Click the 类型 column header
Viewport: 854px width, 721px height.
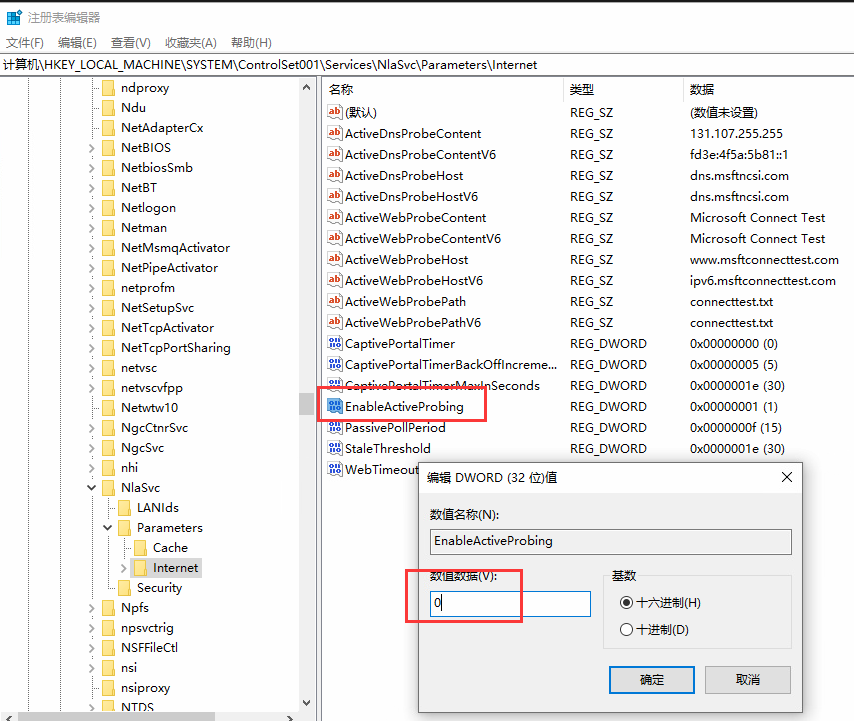[x=623, y=89]
